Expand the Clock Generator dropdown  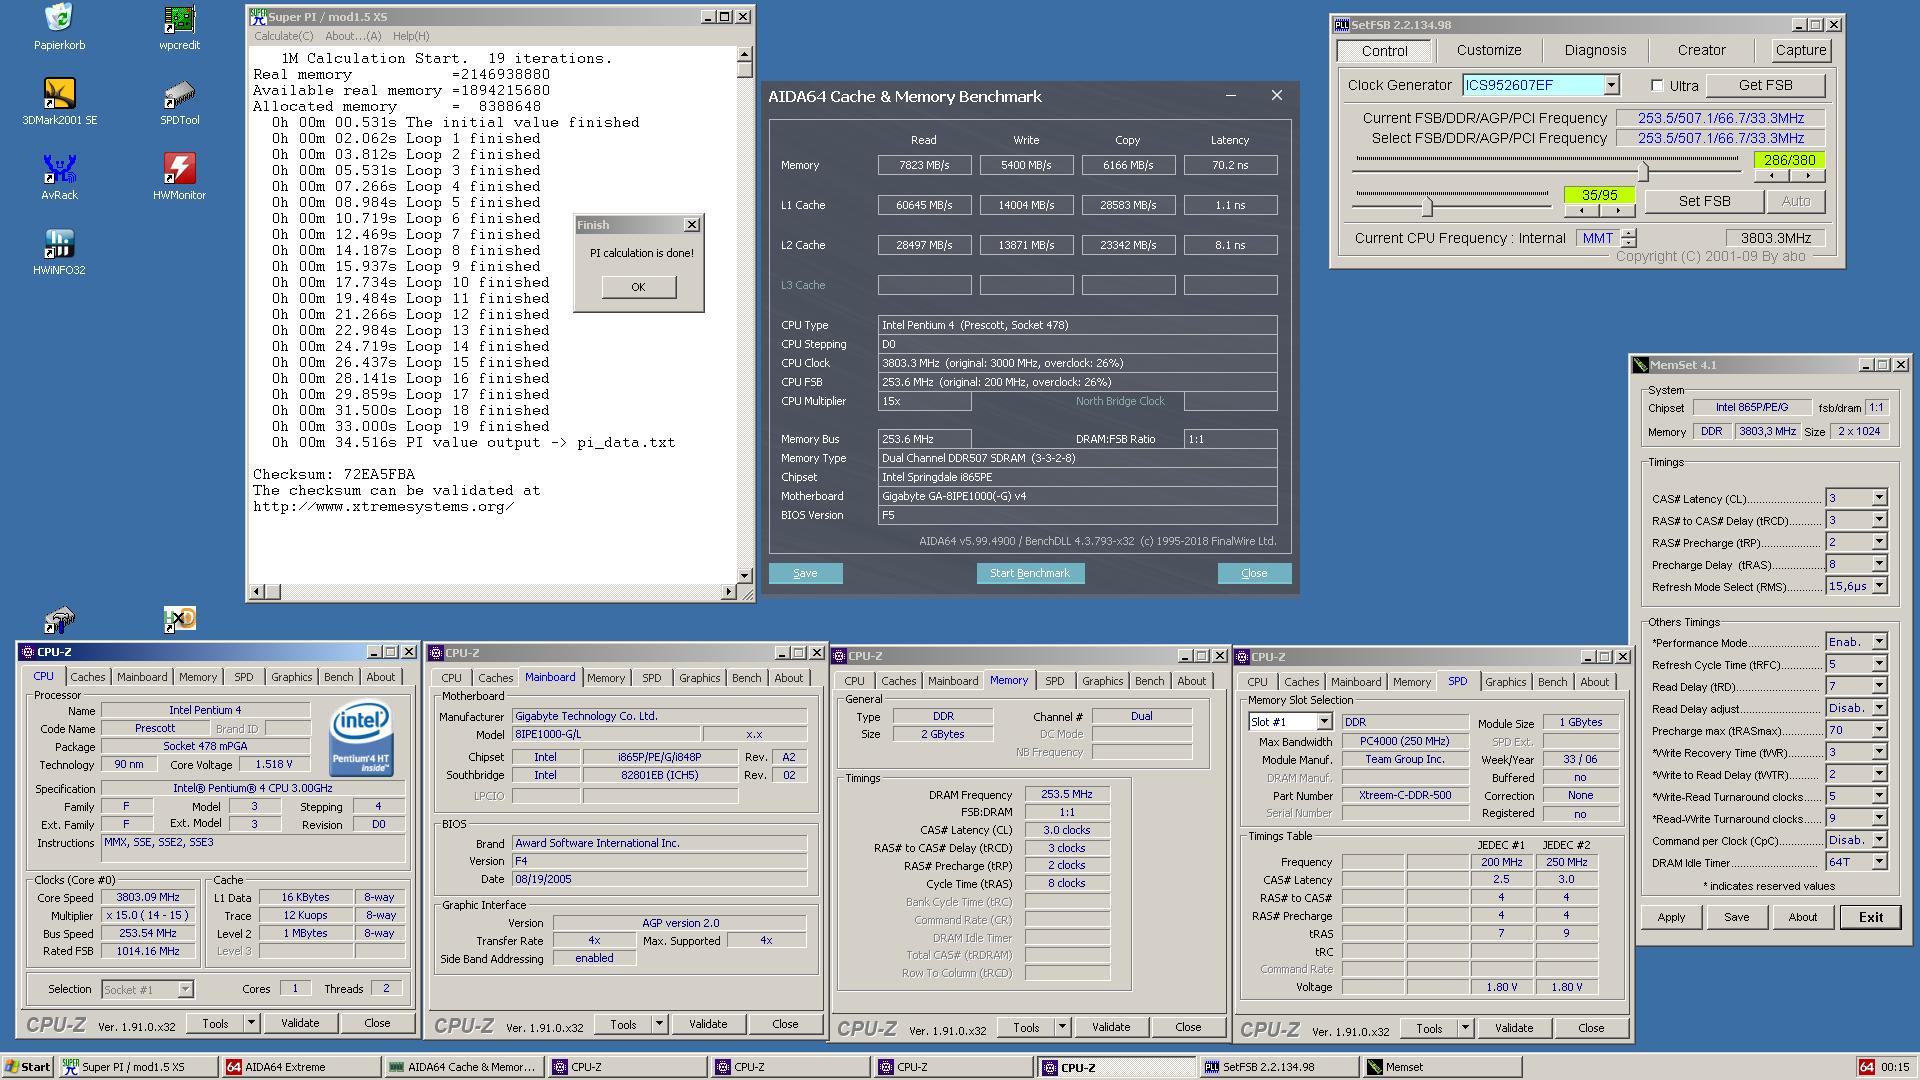tap(1611, 86)
